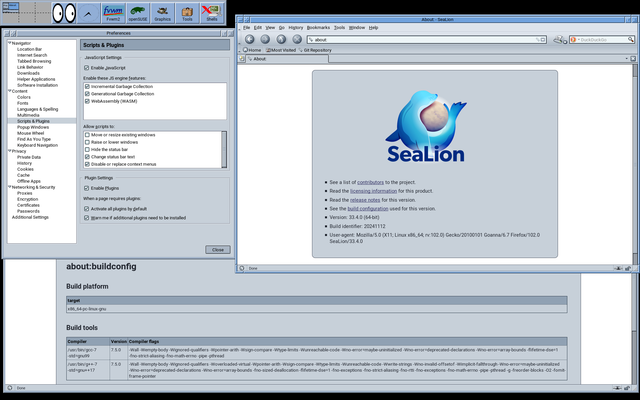This screenshot has width=640, height=400.
Task: Open the Shells panel launcher
Action: click(212, 13)
